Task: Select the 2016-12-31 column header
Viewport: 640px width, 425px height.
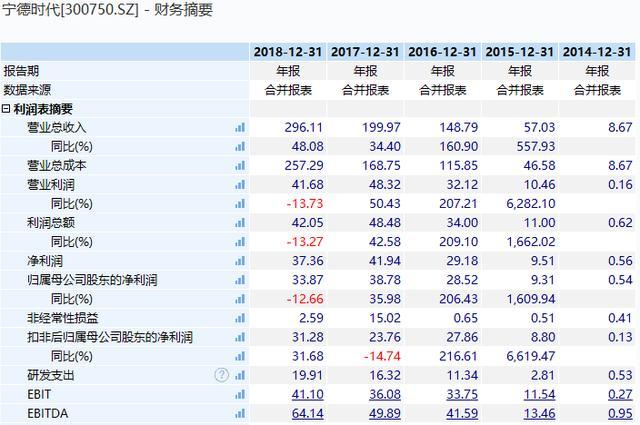Action: (442, 52)
